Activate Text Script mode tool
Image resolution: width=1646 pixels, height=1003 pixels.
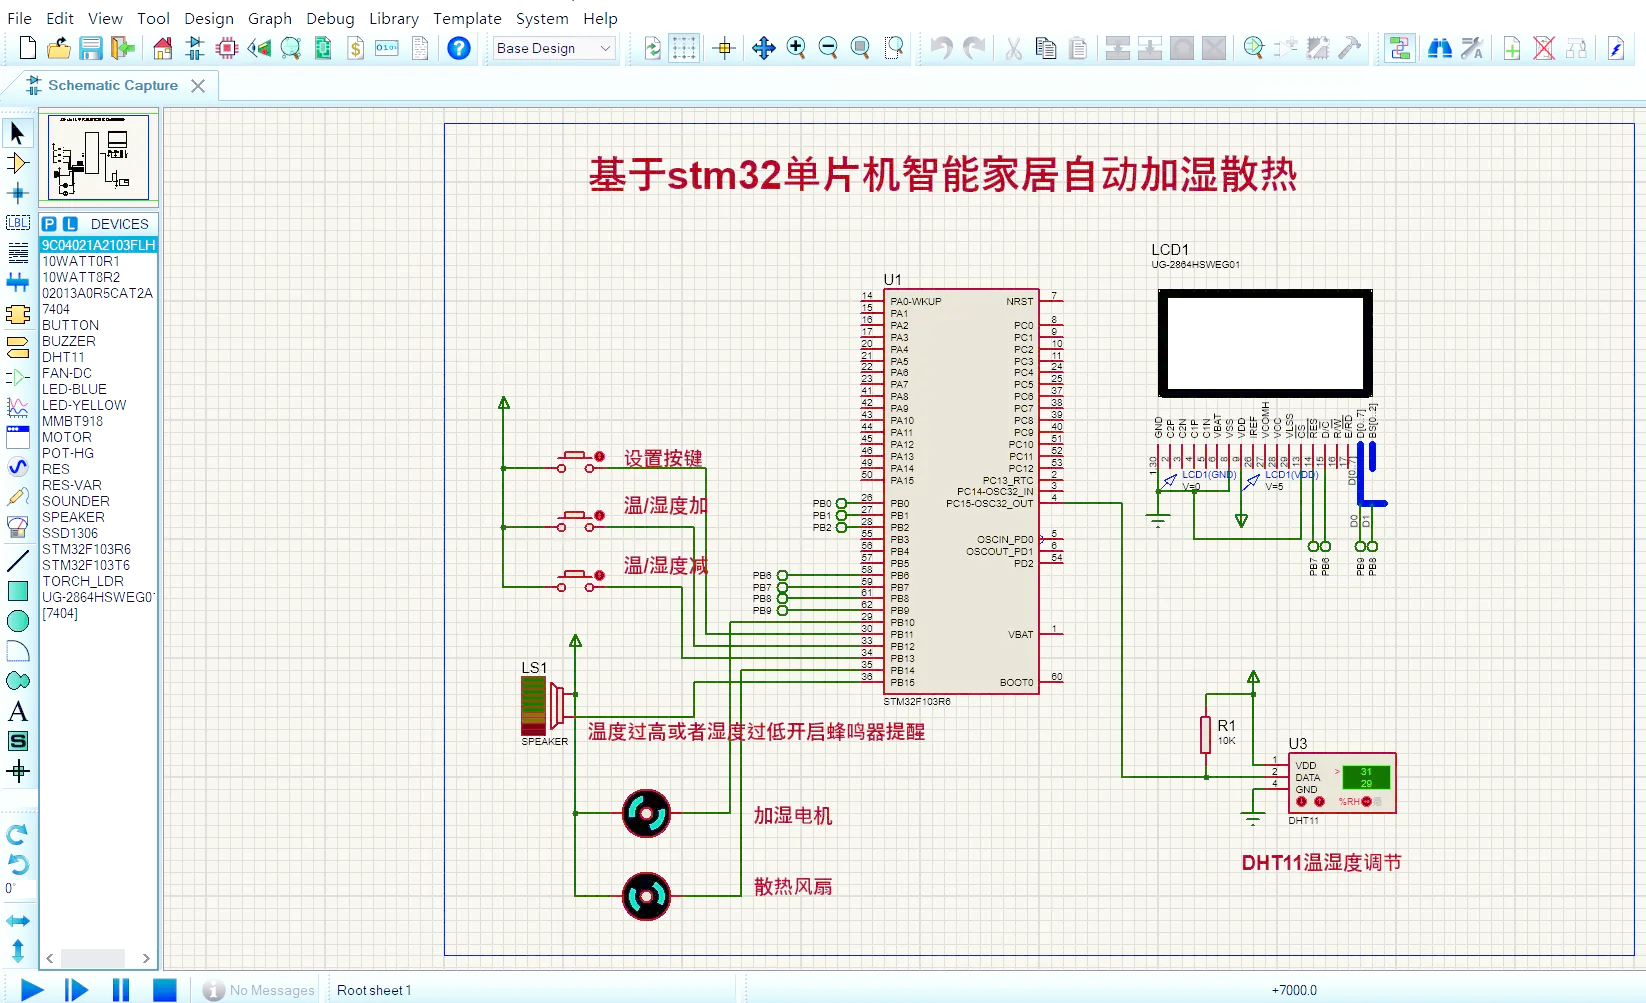tap(18, 253)
